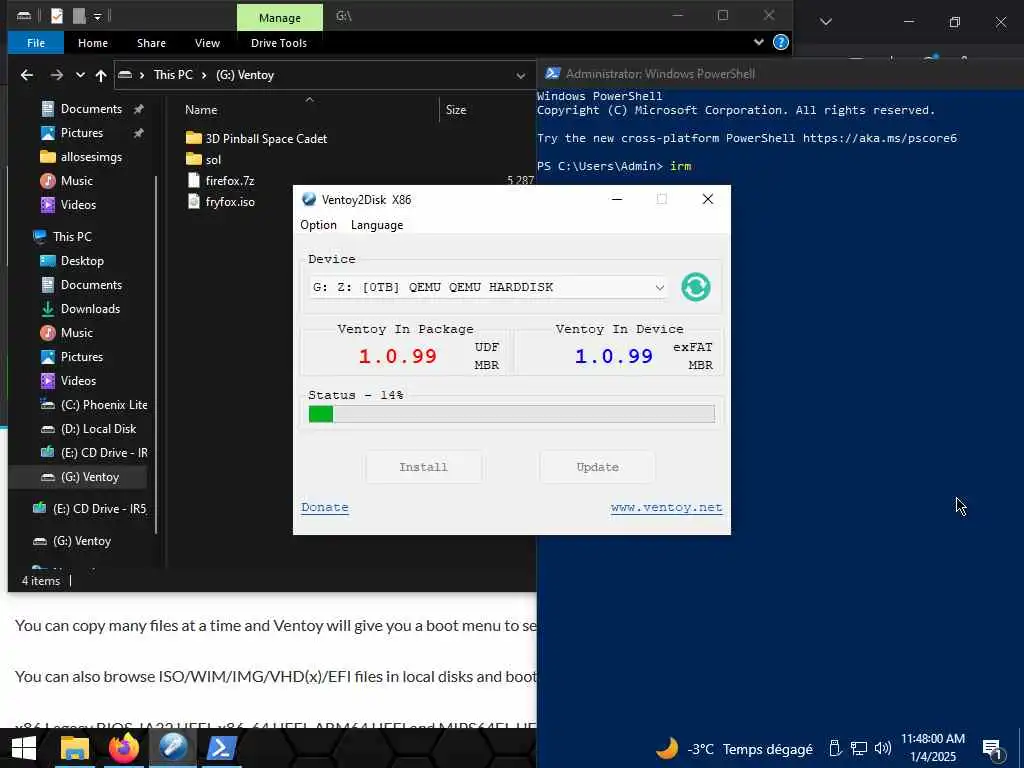Open pinned Pictures in Quick access

pos(82,133)
